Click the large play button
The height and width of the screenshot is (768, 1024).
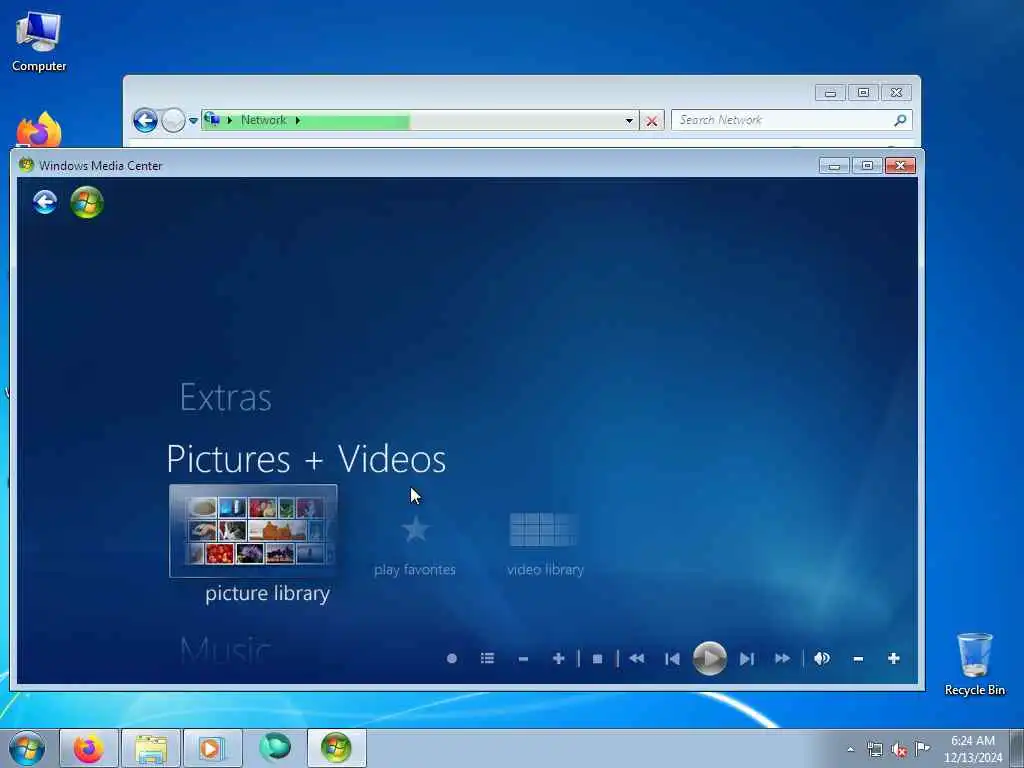pos(710,658)
